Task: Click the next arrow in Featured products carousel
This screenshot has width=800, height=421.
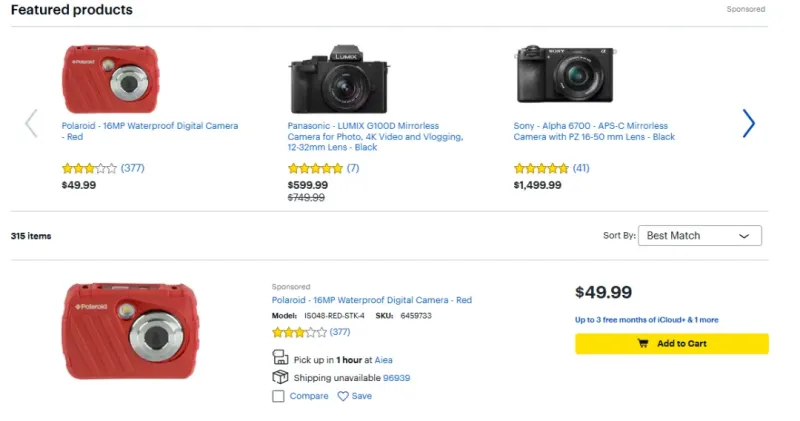Action: [x=748, y=123]
